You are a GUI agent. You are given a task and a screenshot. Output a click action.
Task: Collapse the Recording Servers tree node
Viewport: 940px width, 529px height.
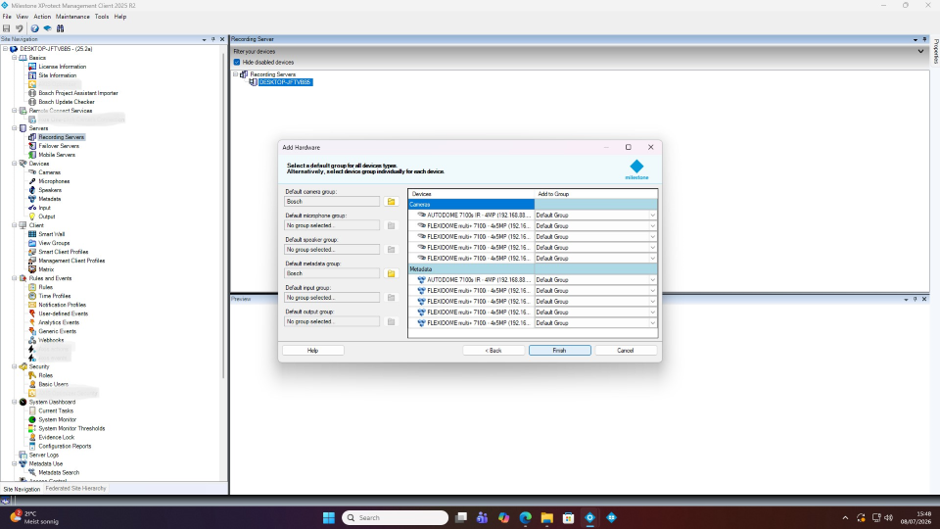(236, 74)
